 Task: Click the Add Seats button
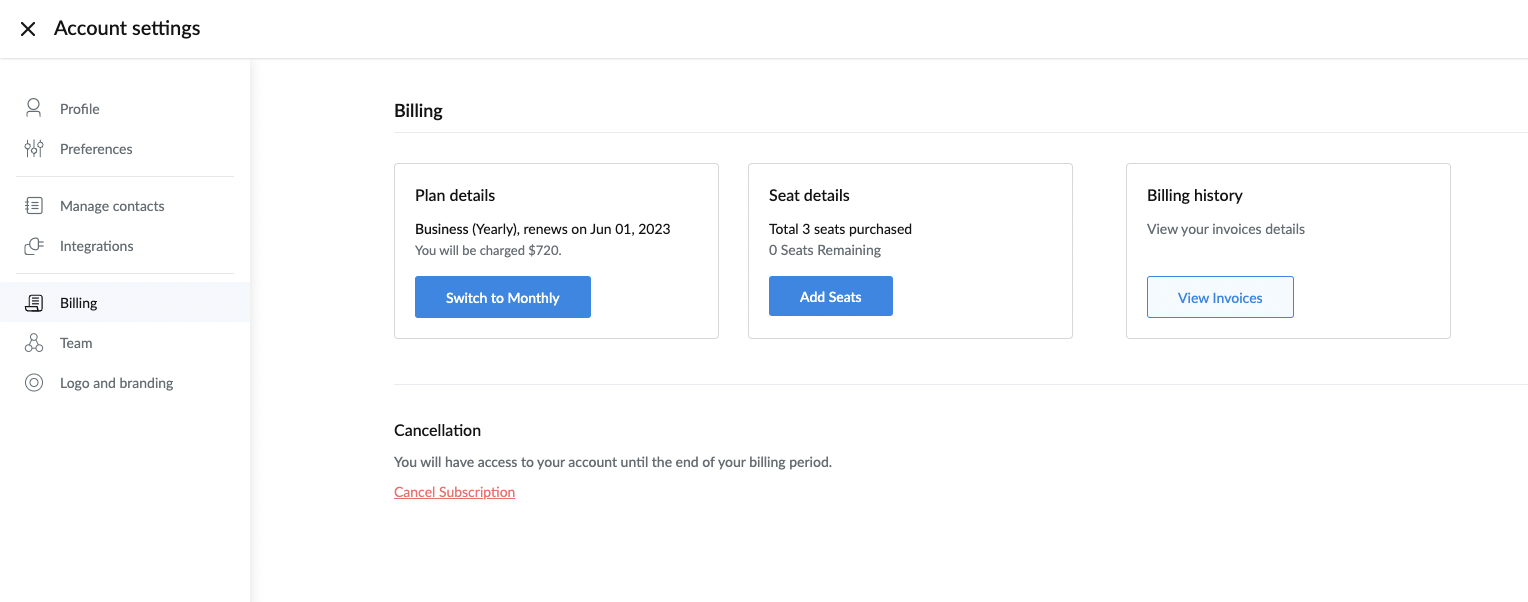[x=831, y=296]
